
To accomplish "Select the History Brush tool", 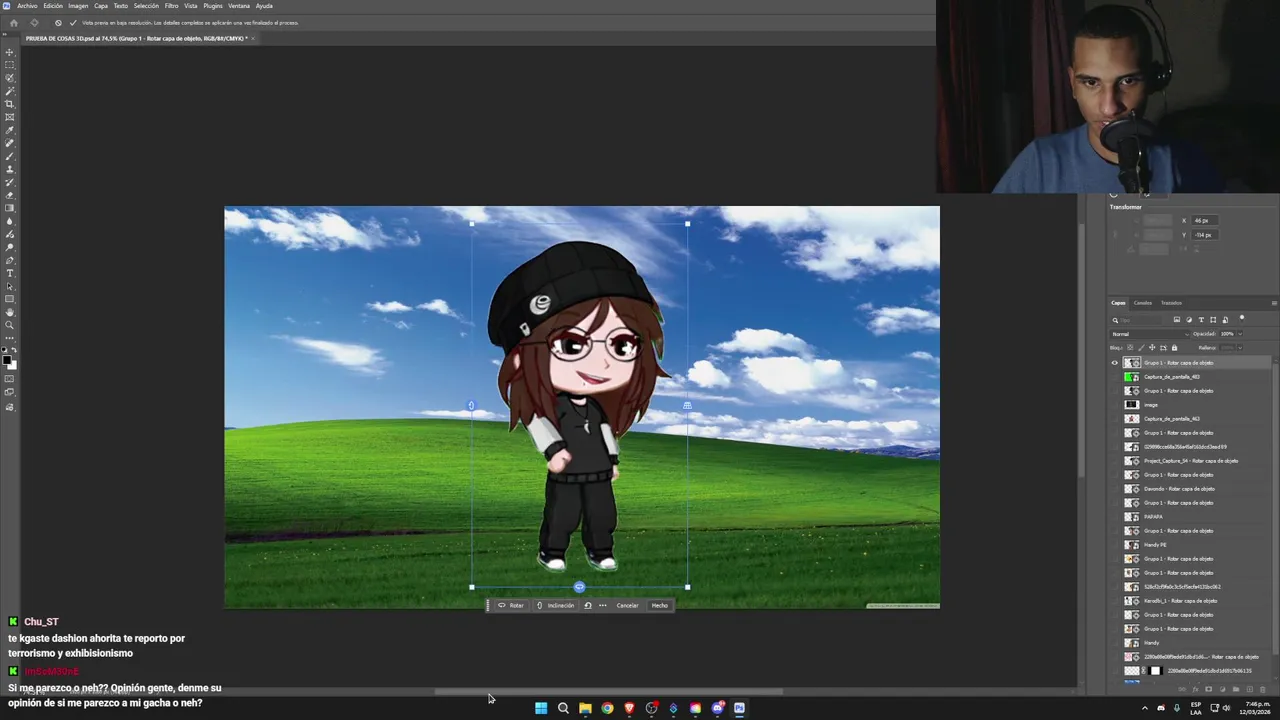I will pyautogui.click(x=10, y=182).
